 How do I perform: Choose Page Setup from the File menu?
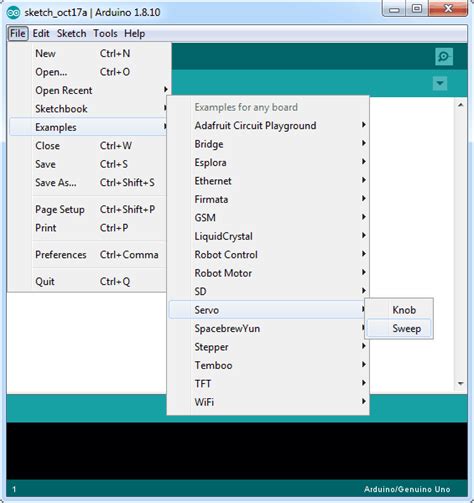88,209
